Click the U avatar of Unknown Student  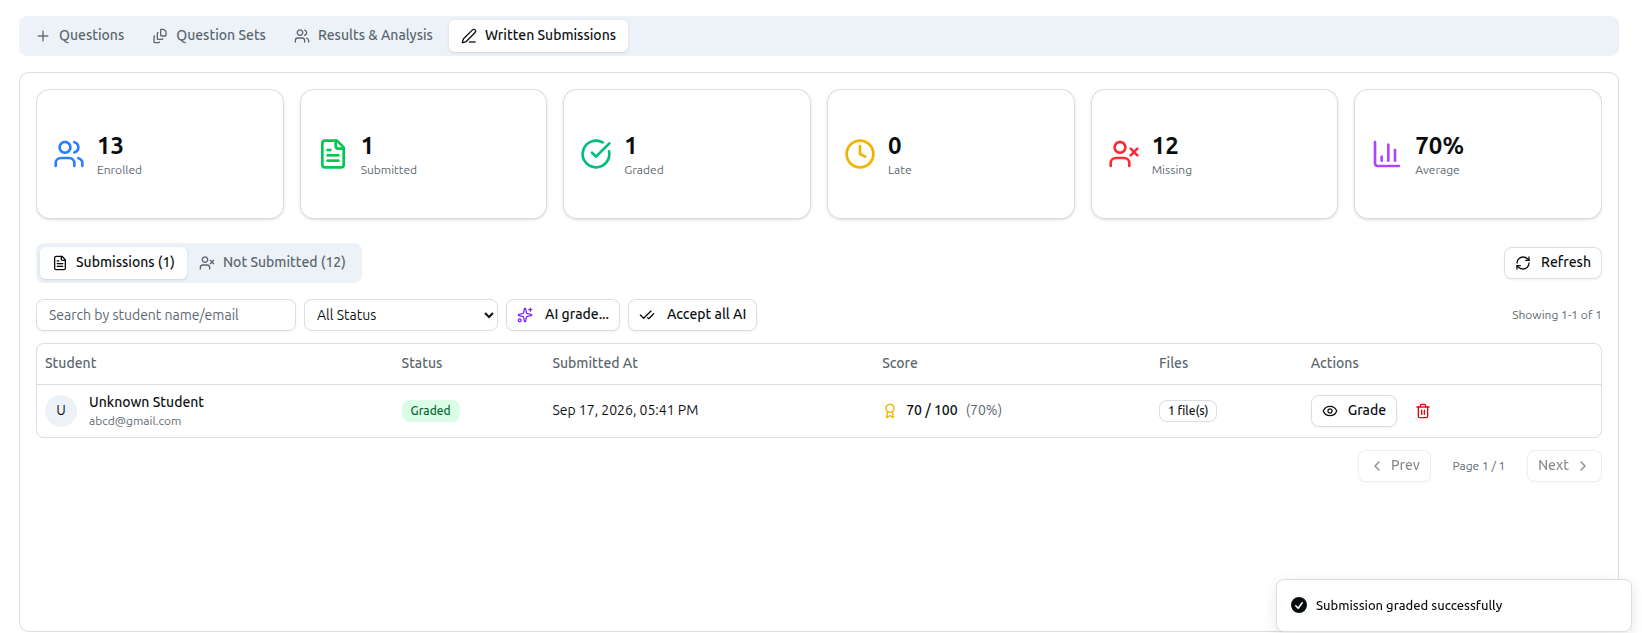coord(61,411)
